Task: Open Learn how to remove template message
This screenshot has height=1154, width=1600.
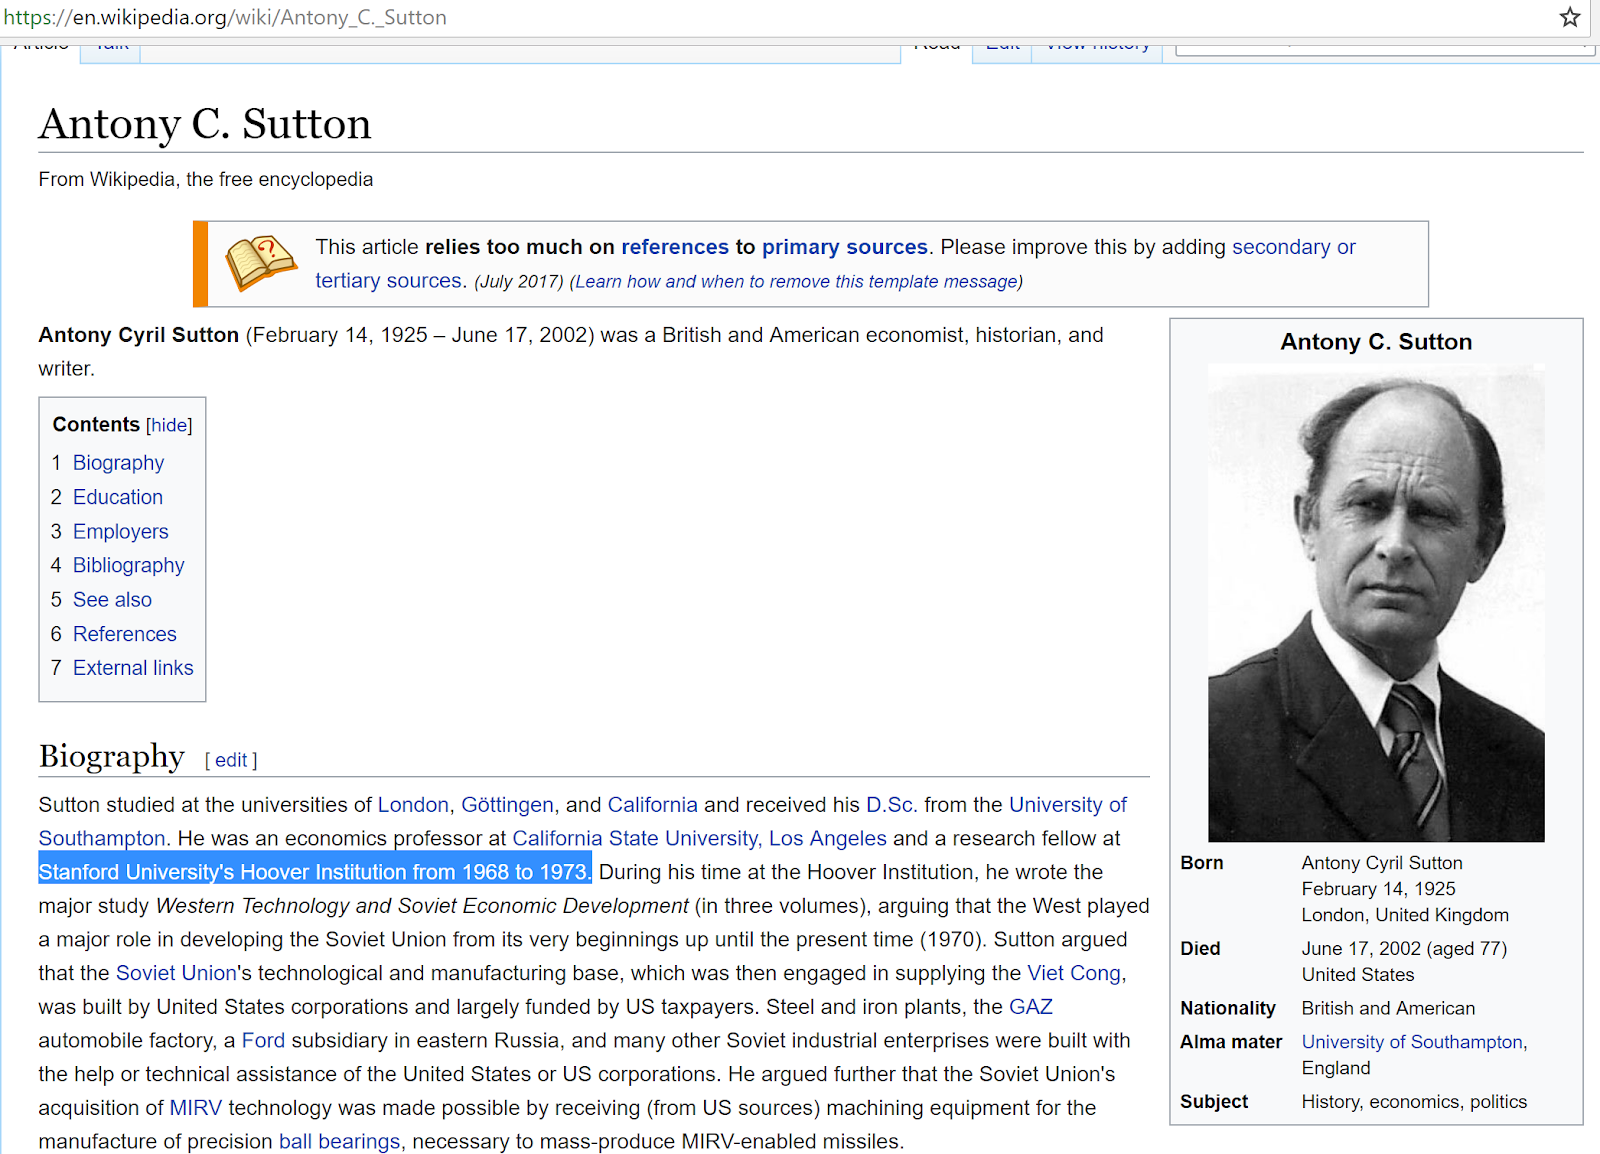Action: click(796, 282)
